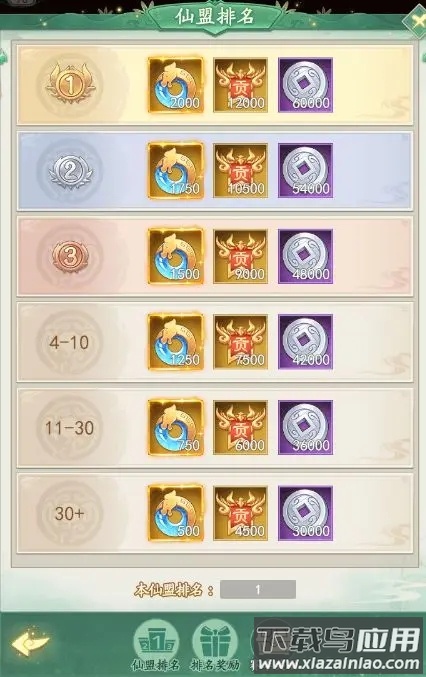Go back with the golden arrow button
Screen dimensions: 426x677
coord(30,643)
